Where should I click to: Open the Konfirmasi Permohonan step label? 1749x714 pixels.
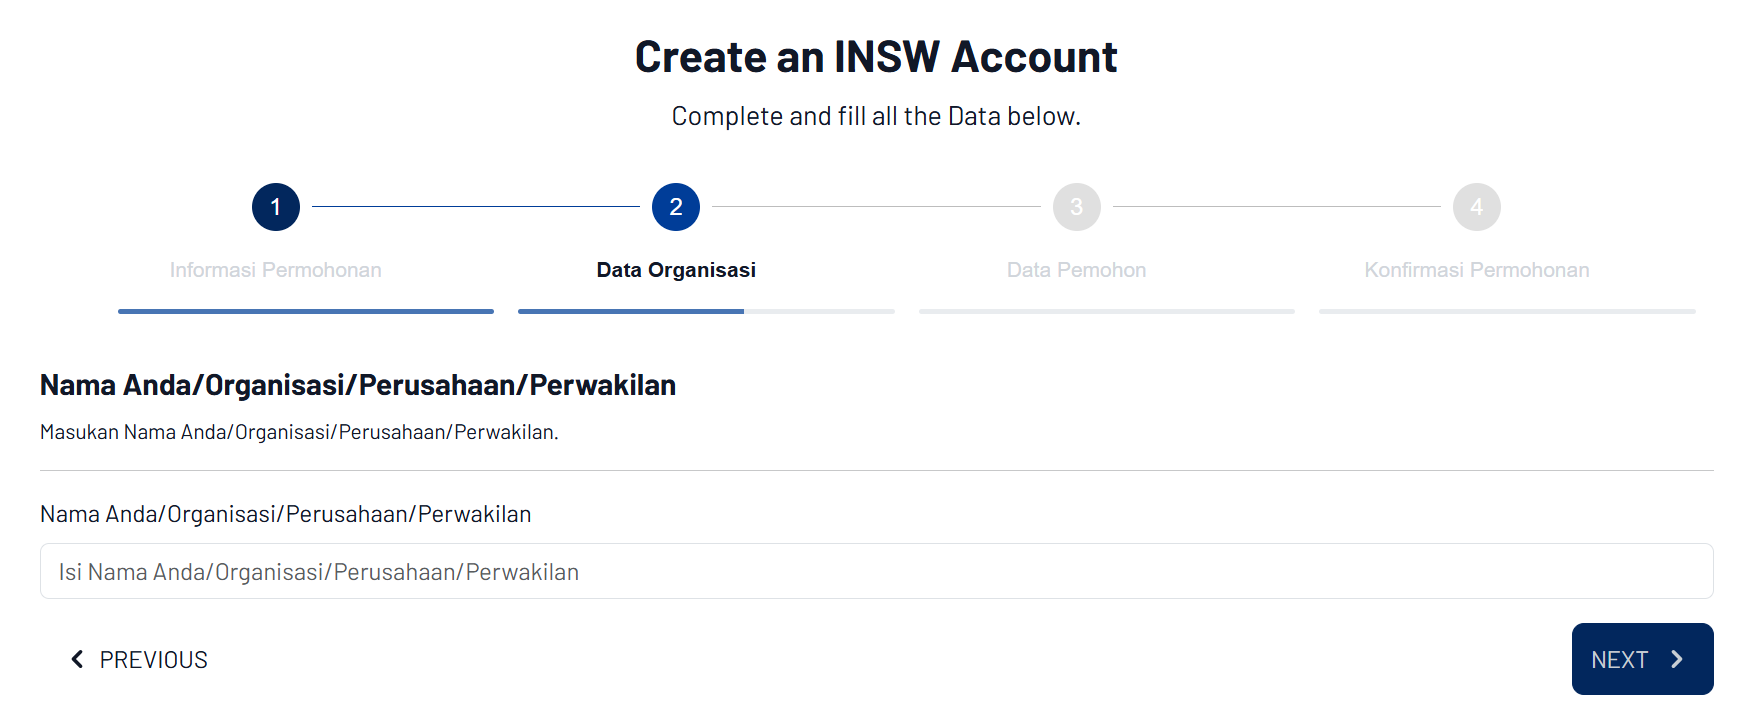1476,270
